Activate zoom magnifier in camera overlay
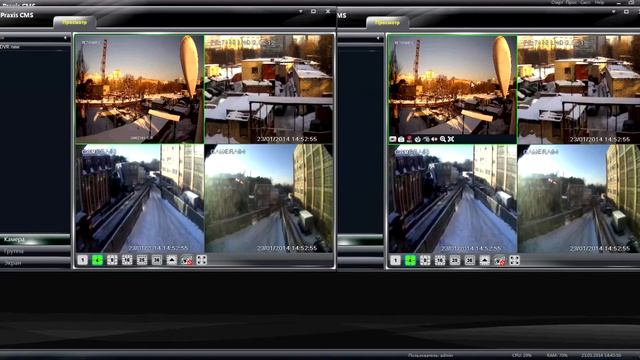Image resolution: width=640 pixels, height=360 pixels. tap(443, 139)
